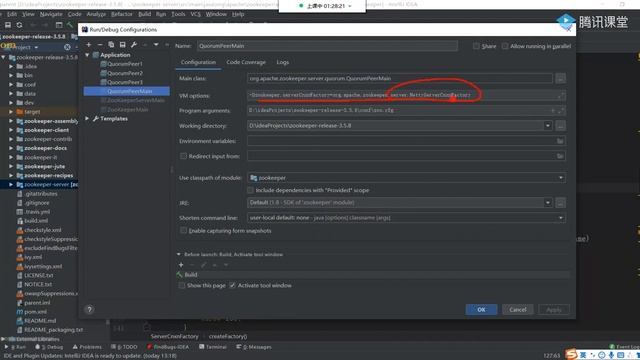
Task: Expand the conf folder in project tree
Action: 11,84
